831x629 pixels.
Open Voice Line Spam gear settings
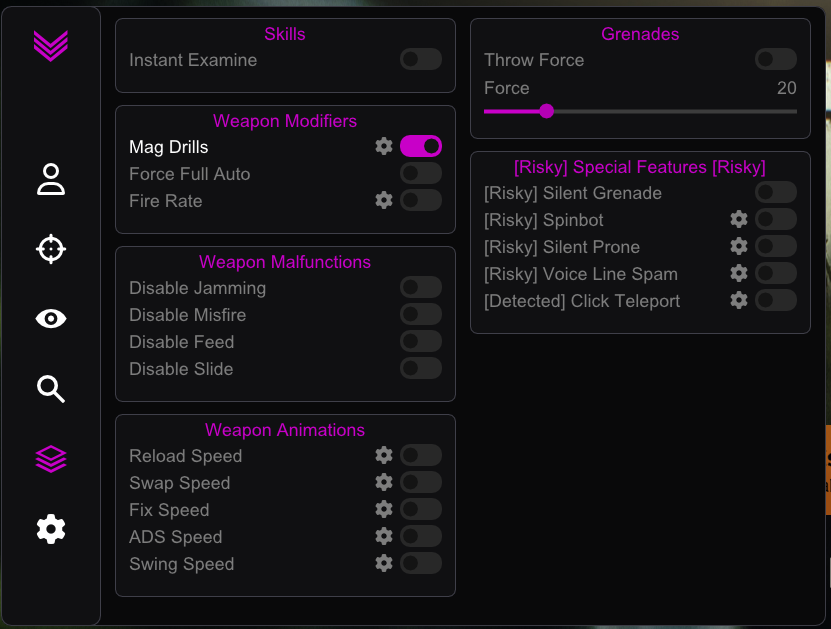[x=739, y=273]
